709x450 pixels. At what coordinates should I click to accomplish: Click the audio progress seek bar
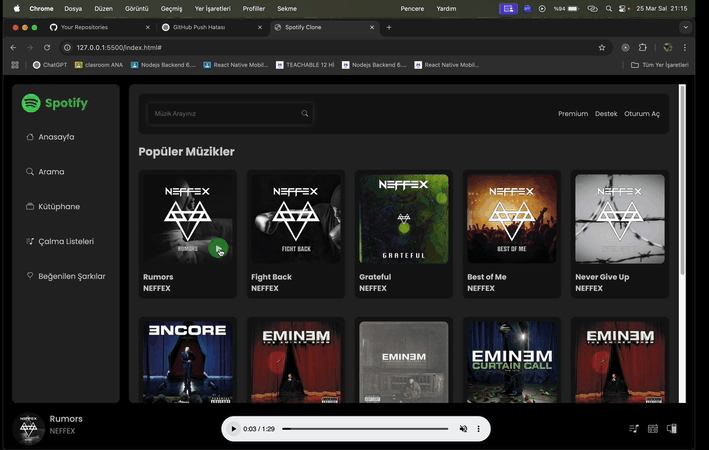(365, 429)
